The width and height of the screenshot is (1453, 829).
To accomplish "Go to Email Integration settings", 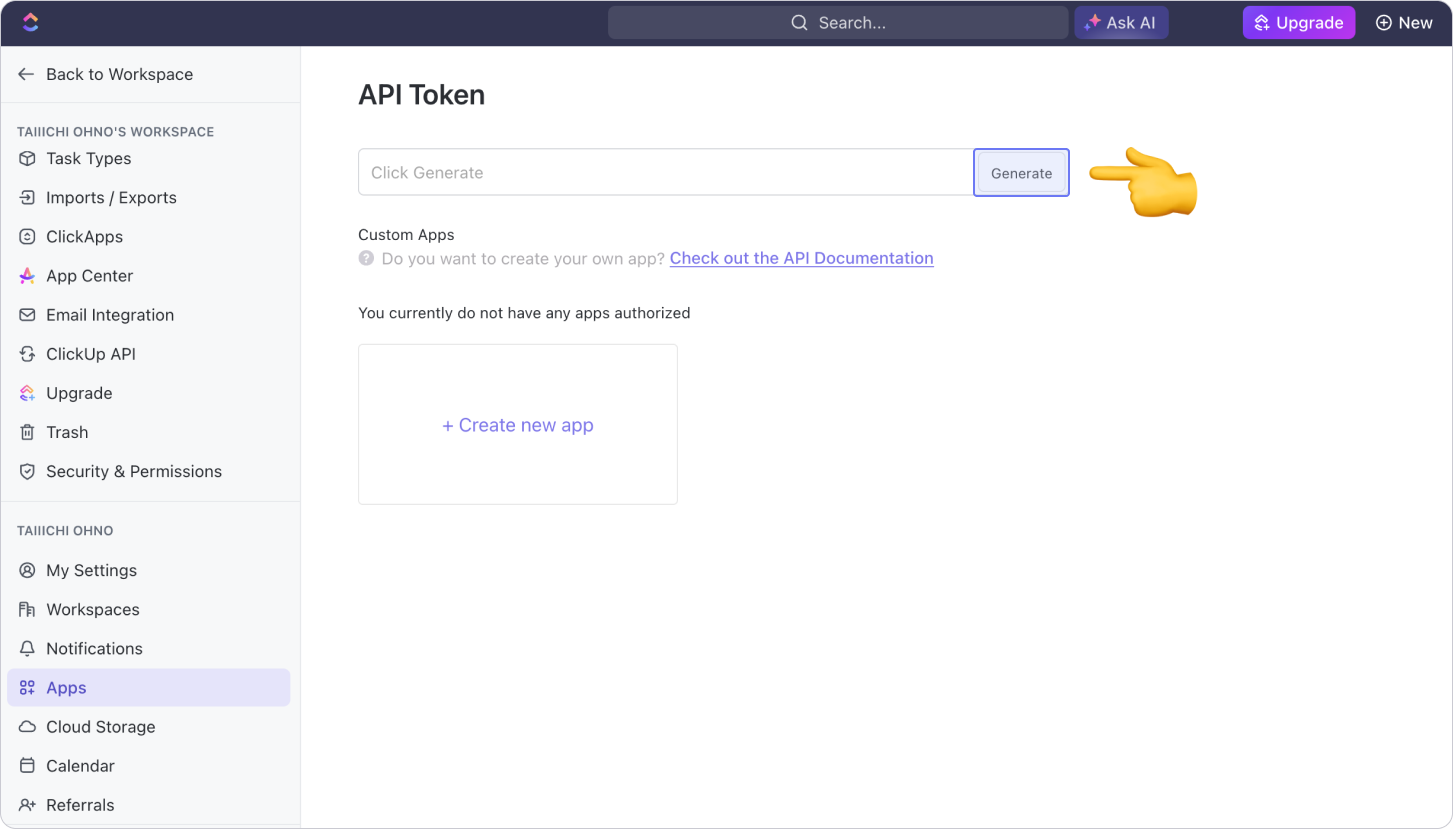I will pyautogui.click(x=110, y=315).
